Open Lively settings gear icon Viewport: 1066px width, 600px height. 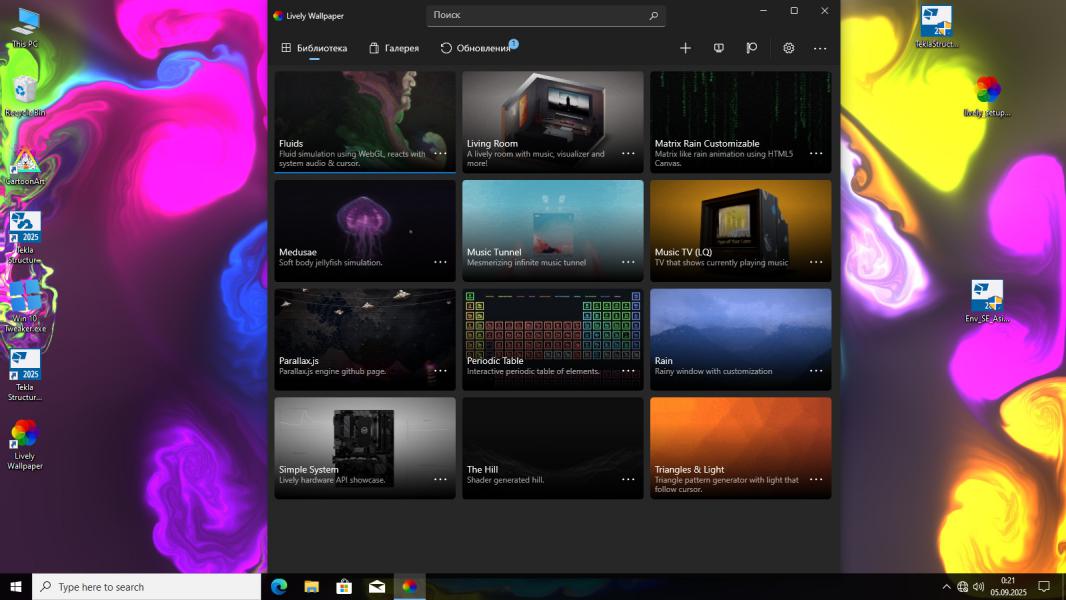pyautogui.click(x=788, y=48)
